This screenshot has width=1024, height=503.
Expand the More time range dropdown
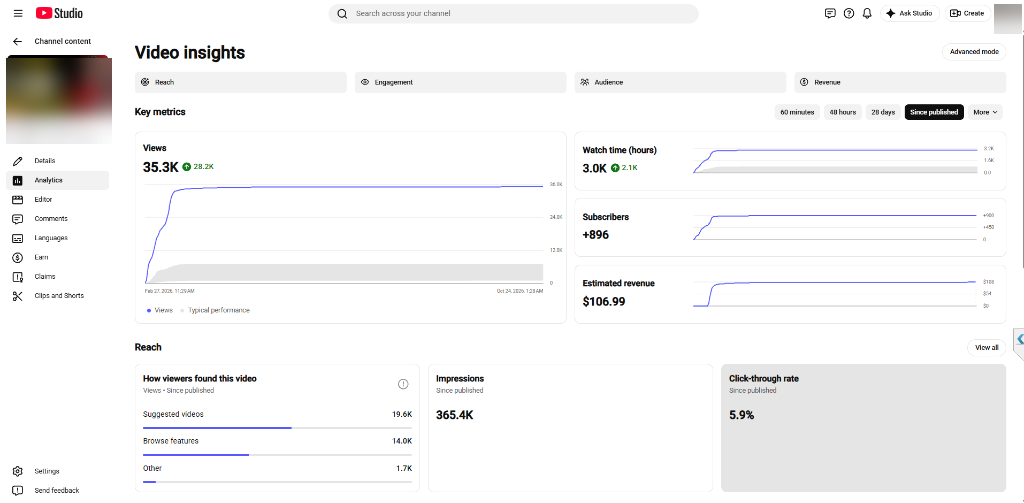[x=985, y=112]
